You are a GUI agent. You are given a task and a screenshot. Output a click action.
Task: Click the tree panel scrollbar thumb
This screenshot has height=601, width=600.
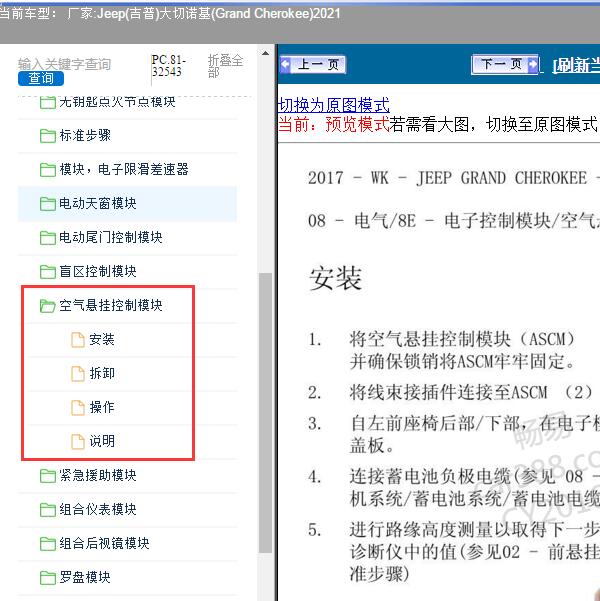click(x=265, y=413)
